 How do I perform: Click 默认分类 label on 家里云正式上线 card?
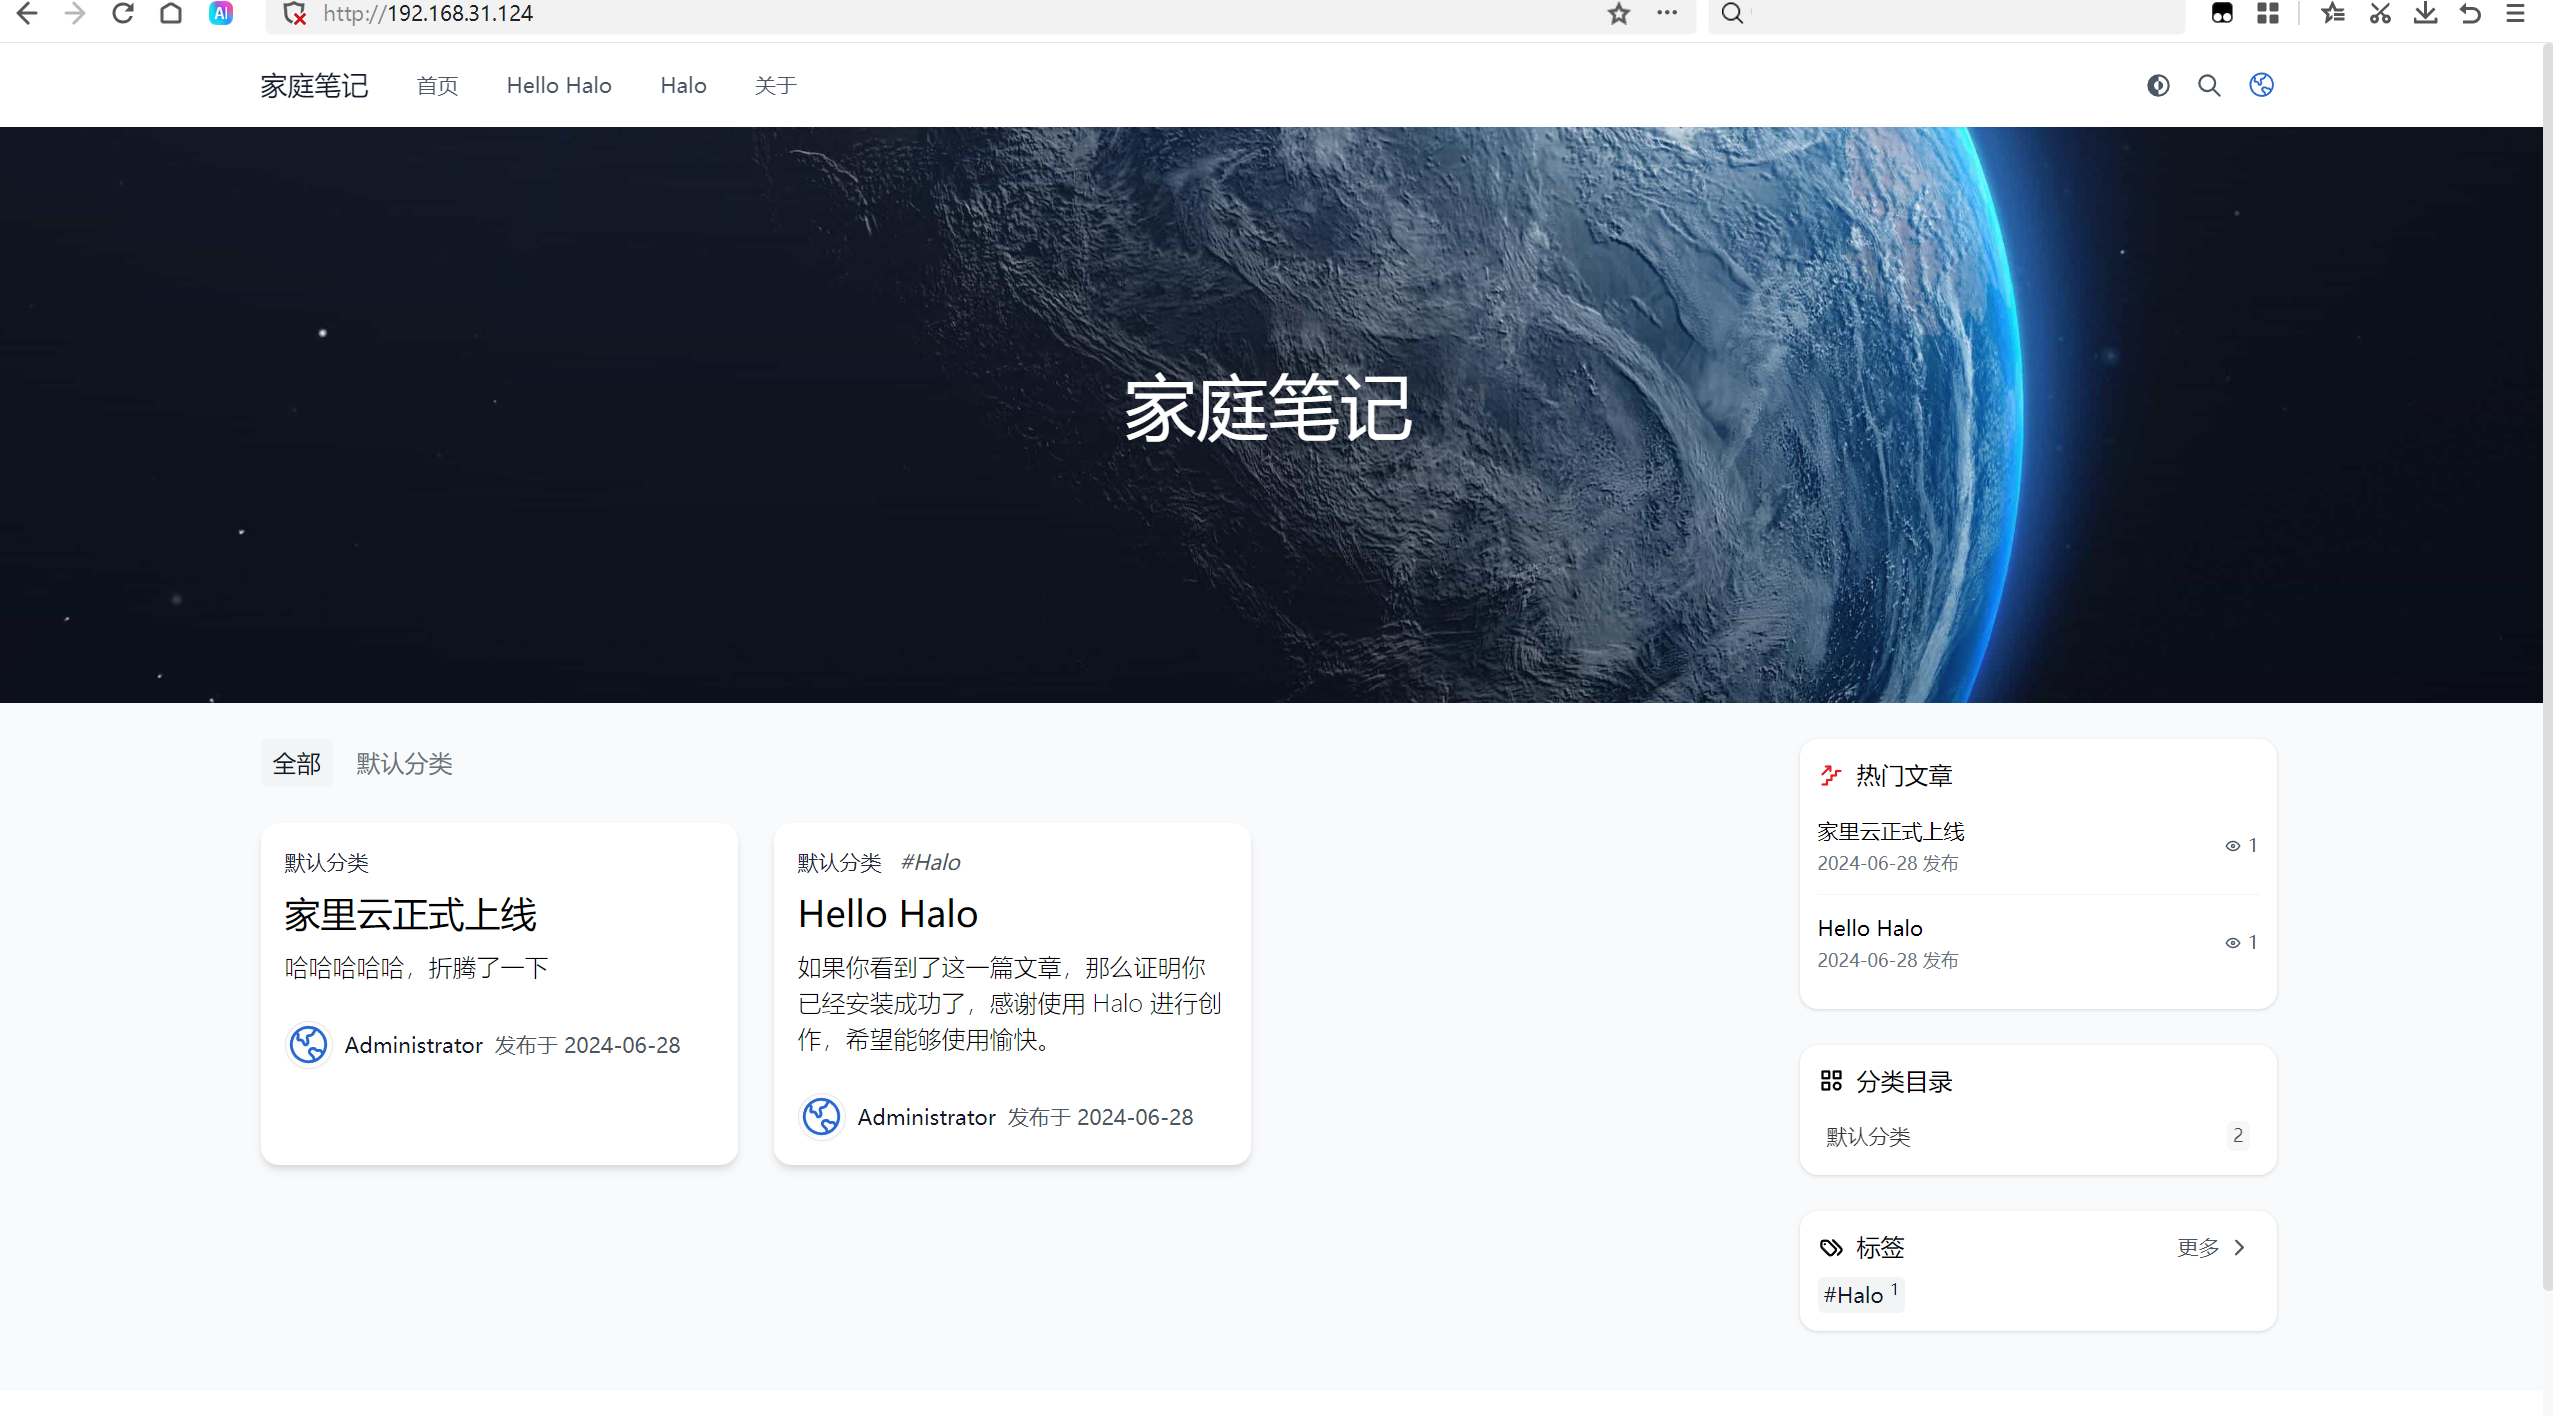pyautogui.click(x=326, y=863)
